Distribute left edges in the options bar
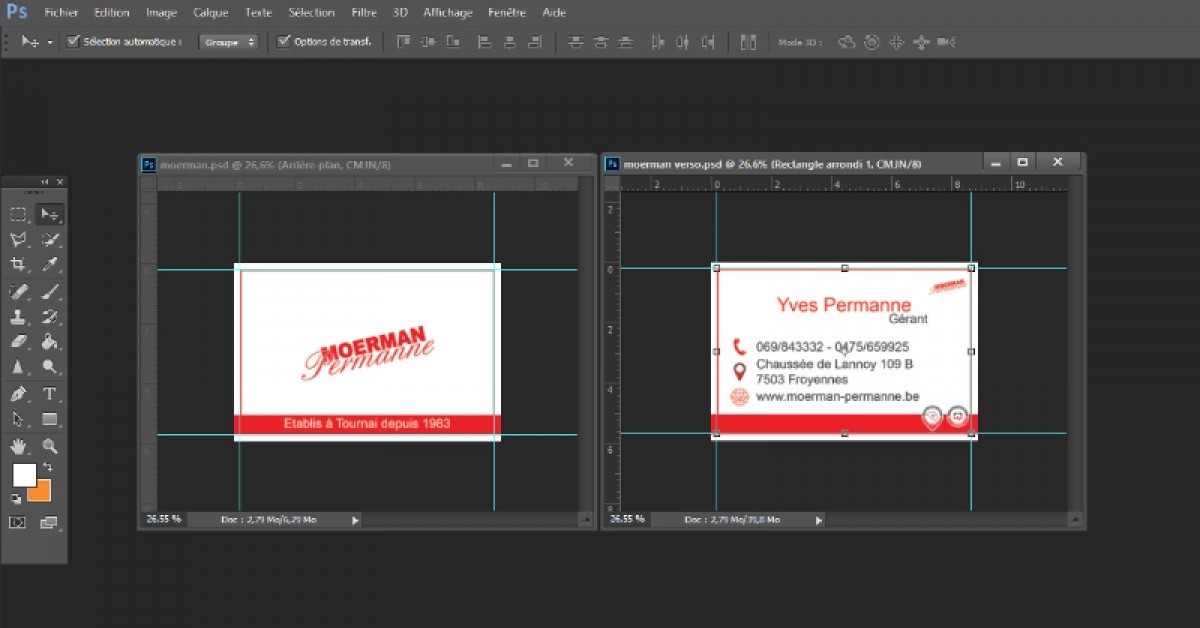 [x=657, y=42]
